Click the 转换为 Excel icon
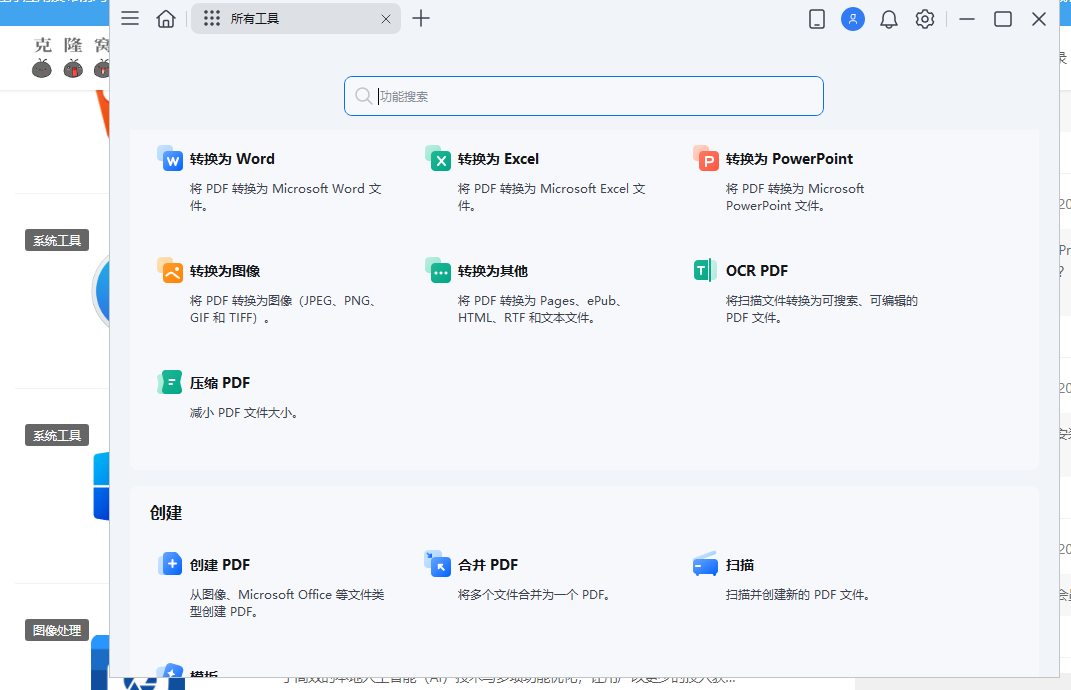 (x=438, y=158)
